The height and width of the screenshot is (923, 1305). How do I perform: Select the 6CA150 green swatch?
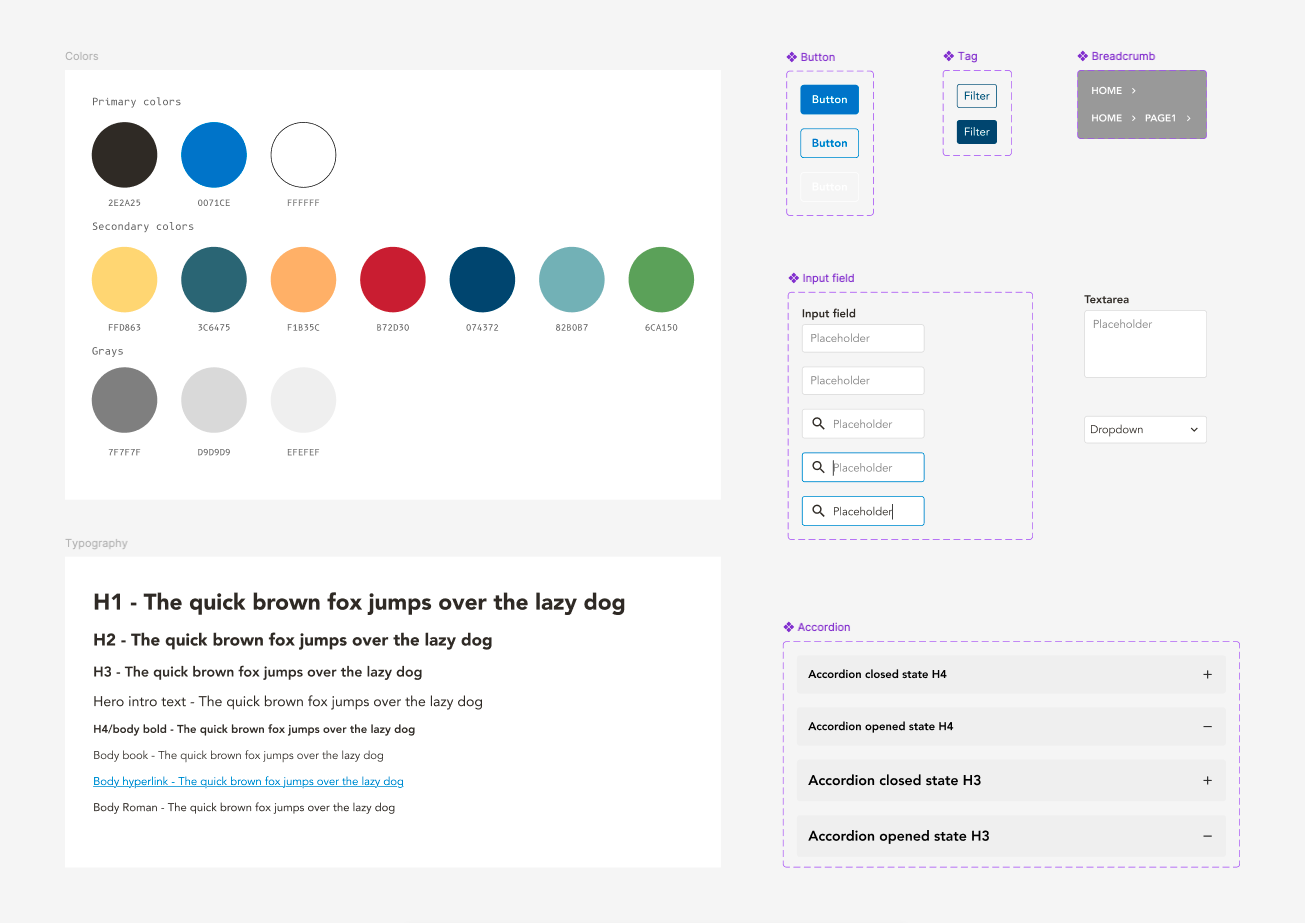coord(661,279)
